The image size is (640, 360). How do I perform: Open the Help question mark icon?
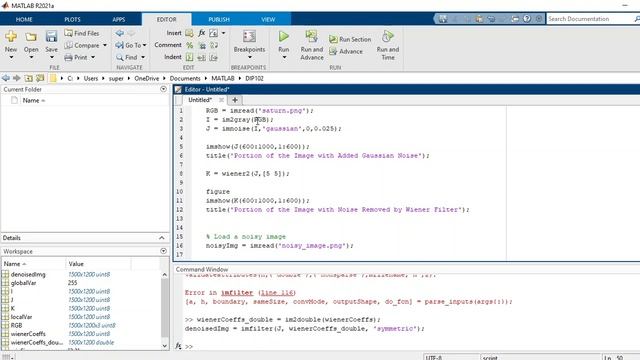click(527, 19)
